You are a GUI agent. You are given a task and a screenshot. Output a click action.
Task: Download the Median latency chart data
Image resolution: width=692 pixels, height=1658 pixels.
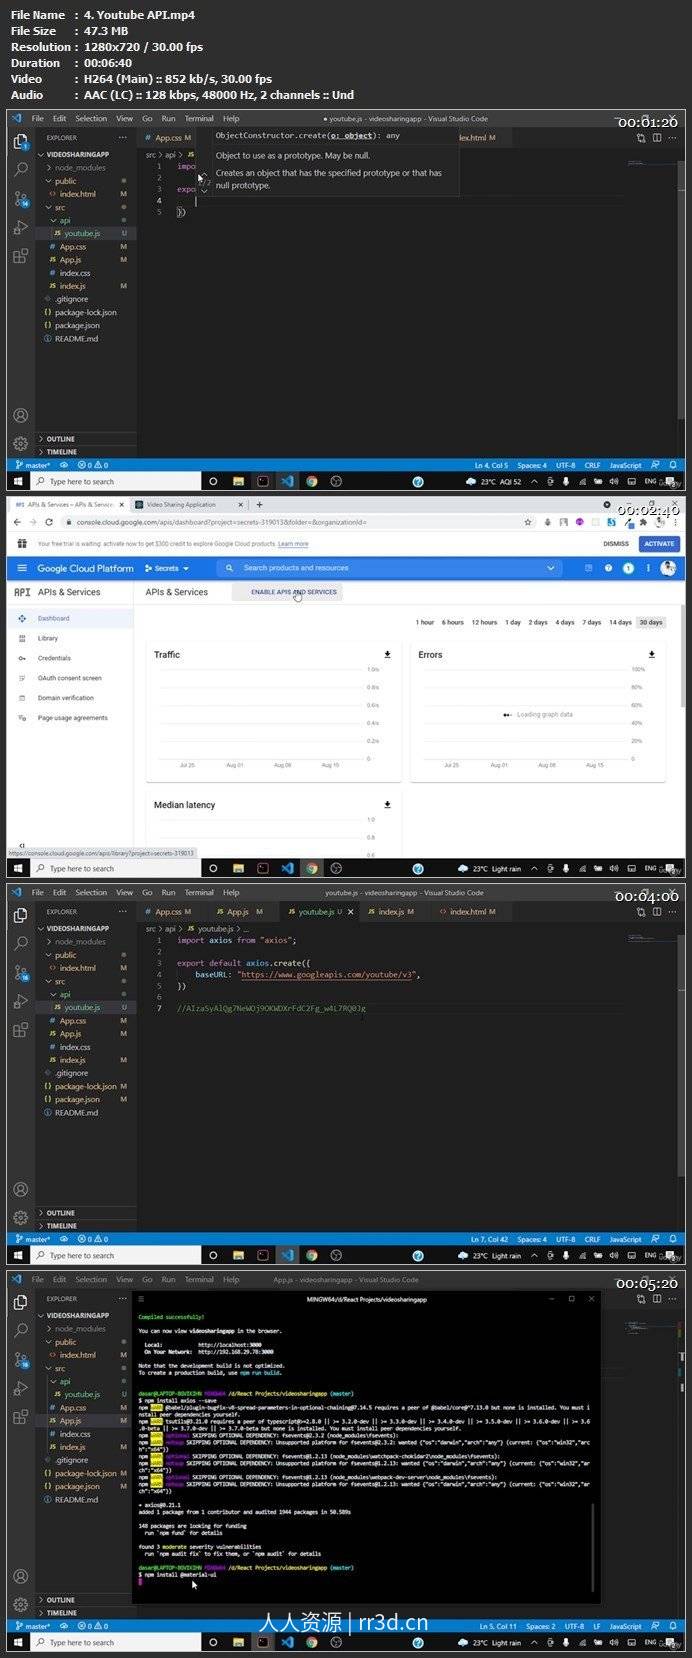tap(387, 804)
